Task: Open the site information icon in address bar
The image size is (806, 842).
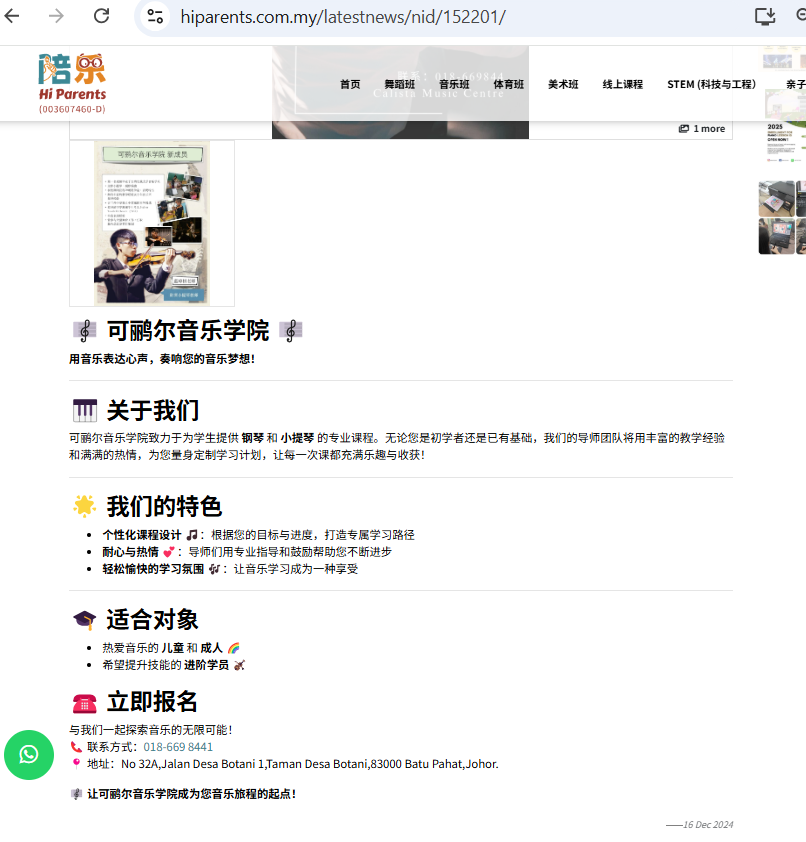Action: (155, 17)
